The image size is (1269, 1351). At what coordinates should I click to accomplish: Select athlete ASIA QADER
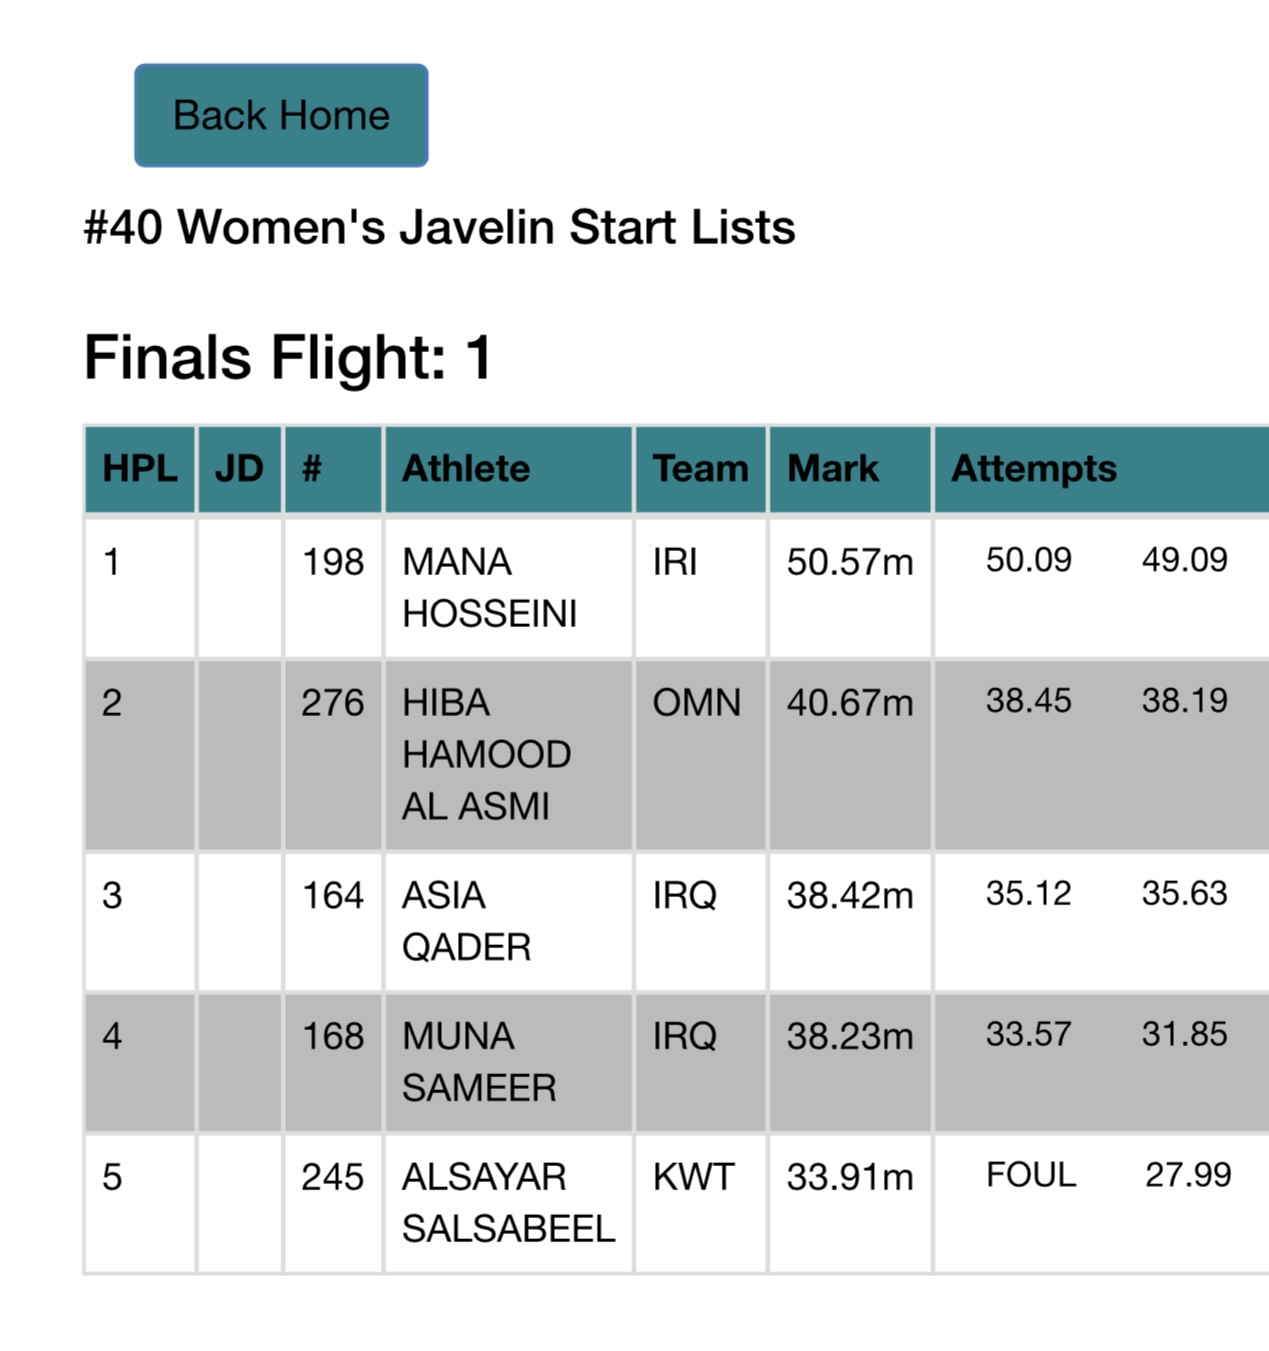(x=466, y=921)
